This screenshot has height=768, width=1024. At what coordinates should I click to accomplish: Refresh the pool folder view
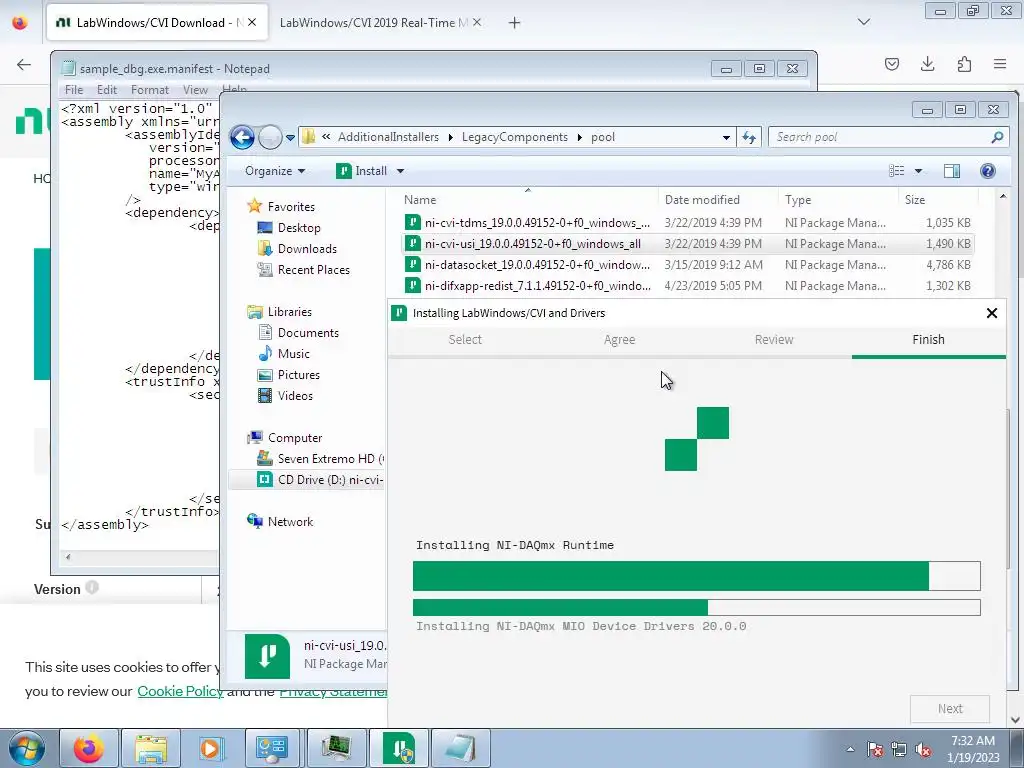point(748,137)
